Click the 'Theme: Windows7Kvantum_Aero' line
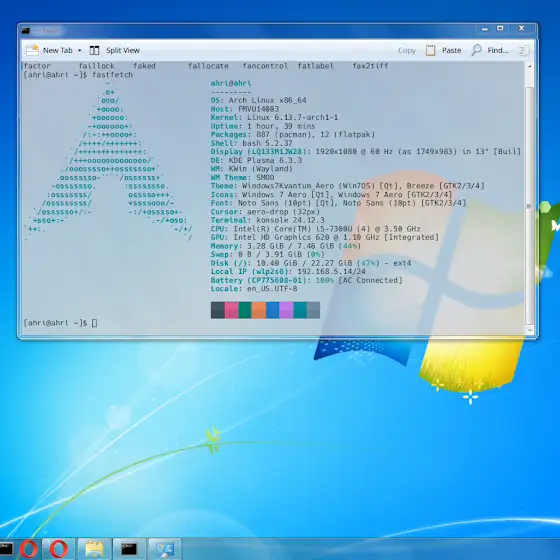This screenshot has width=560, height=560. 348,186
